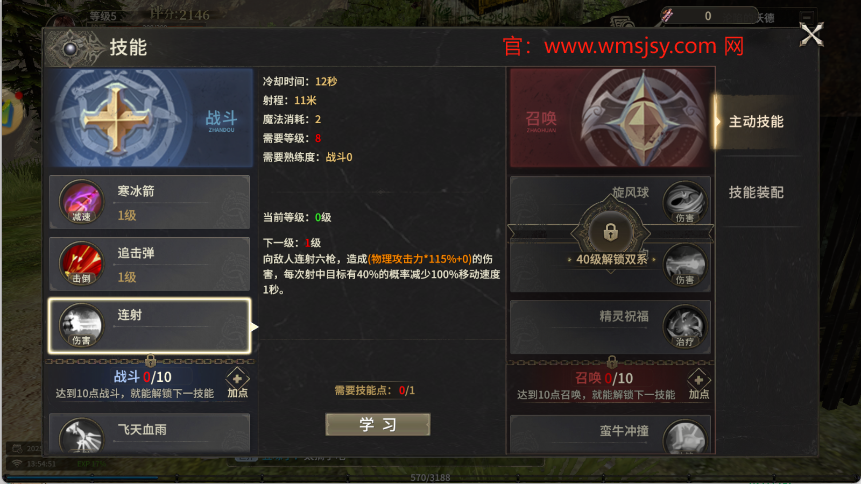861x484 pixels.
Task: Select the 召唤 skill tree banner
Action: 612,118
